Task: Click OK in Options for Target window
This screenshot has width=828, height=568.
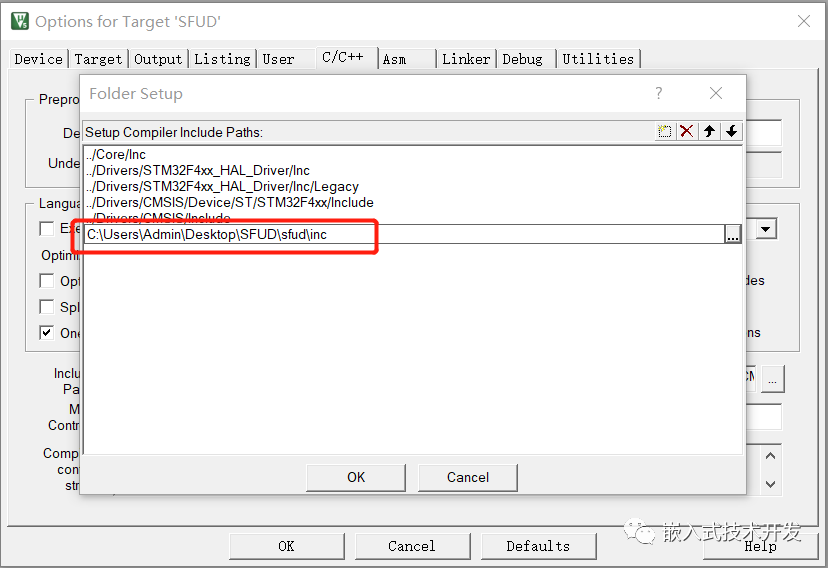Action: (286, 546)
